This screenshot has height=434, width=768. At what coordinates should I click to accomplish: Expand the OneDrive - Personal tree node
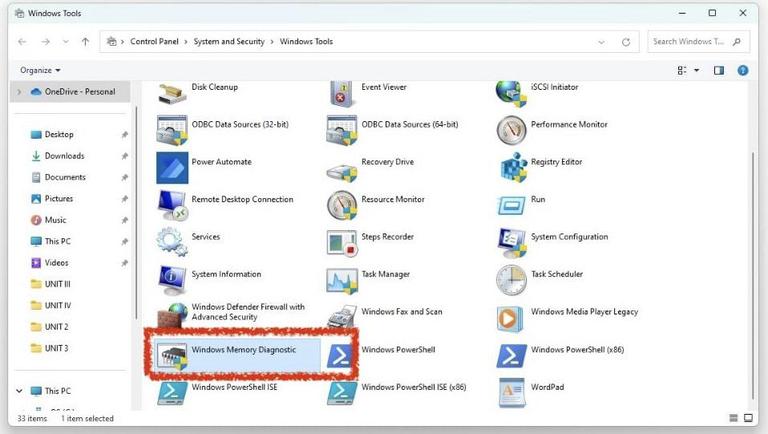tap(19, 92)
